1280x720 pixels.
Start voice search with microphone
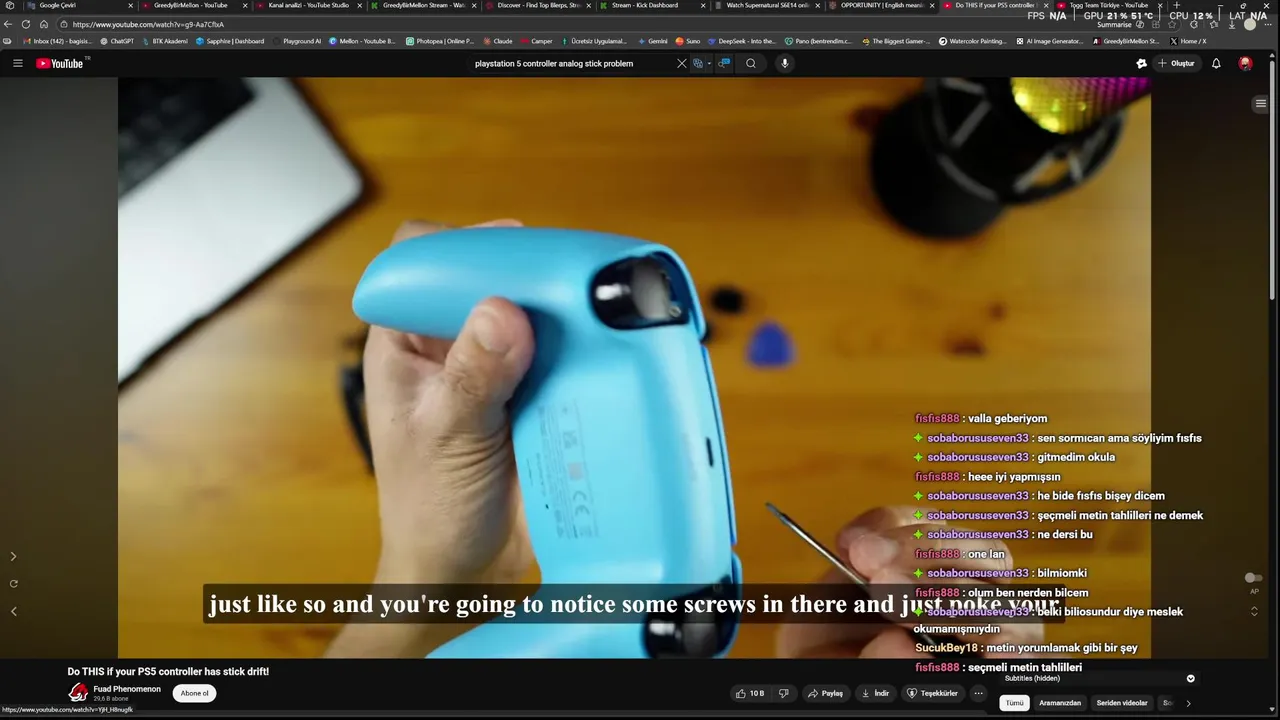785,63
